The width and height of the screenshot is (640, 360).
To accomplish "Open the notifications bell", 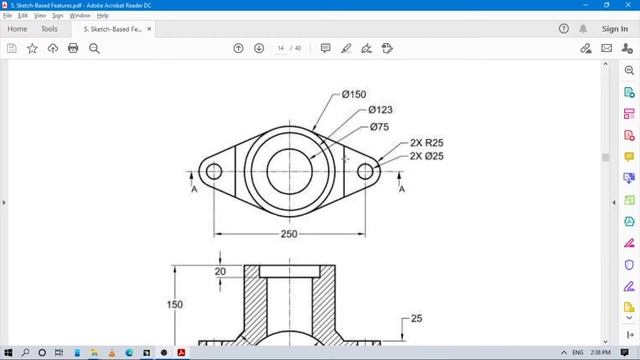I will click(583, 29).
